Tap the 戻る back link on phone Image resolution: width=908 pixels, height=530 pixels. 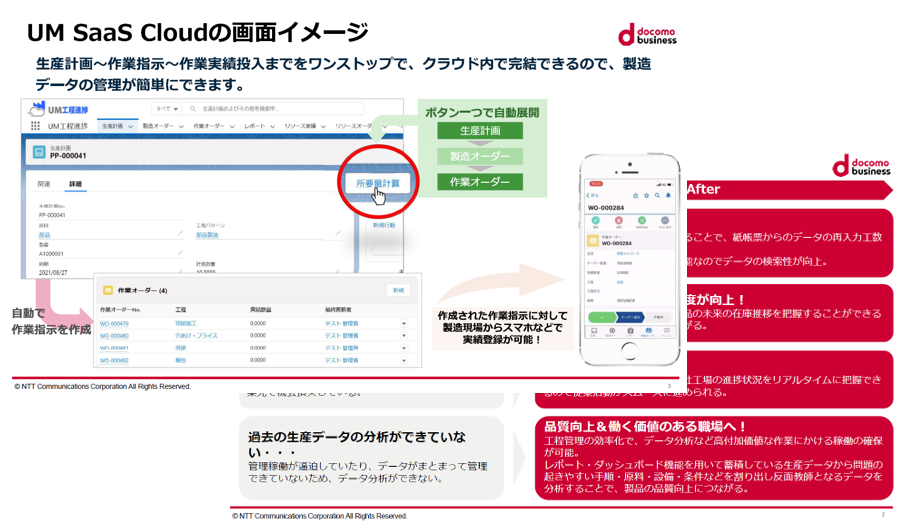point(592,196)
